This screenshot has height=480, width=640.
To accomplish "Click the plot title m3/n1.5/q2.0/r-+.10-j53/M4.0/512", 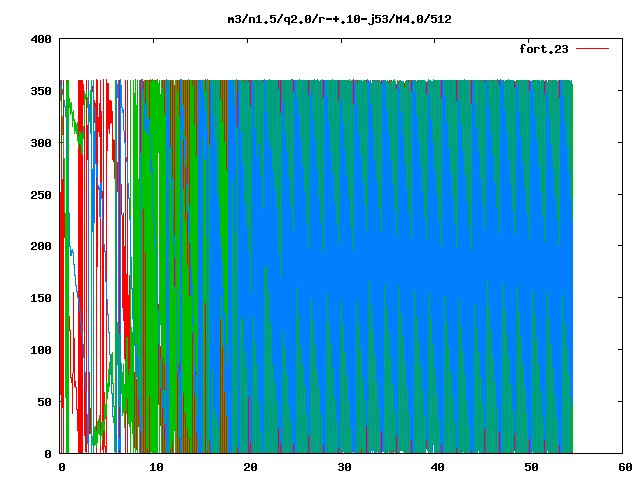I will (340, 19).
